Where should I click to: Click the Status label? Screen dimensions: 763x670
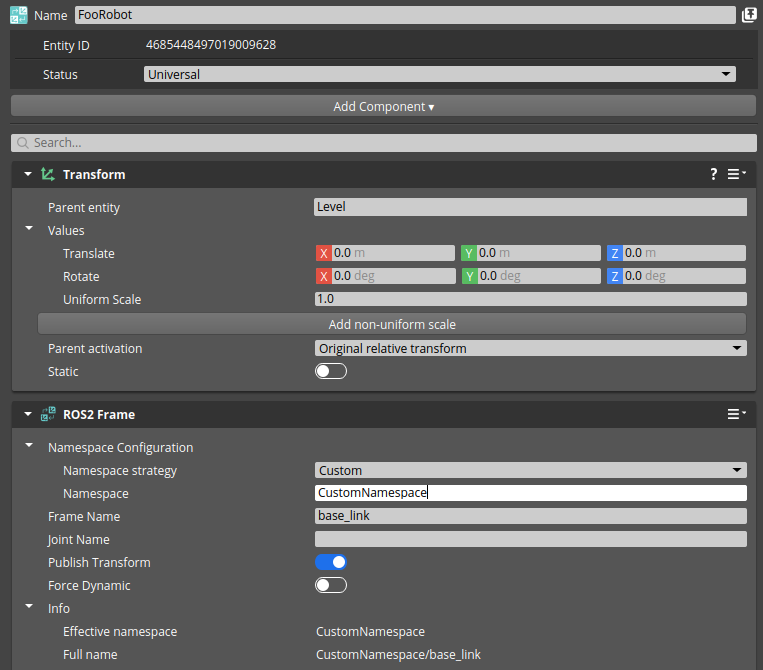[60, 74]
